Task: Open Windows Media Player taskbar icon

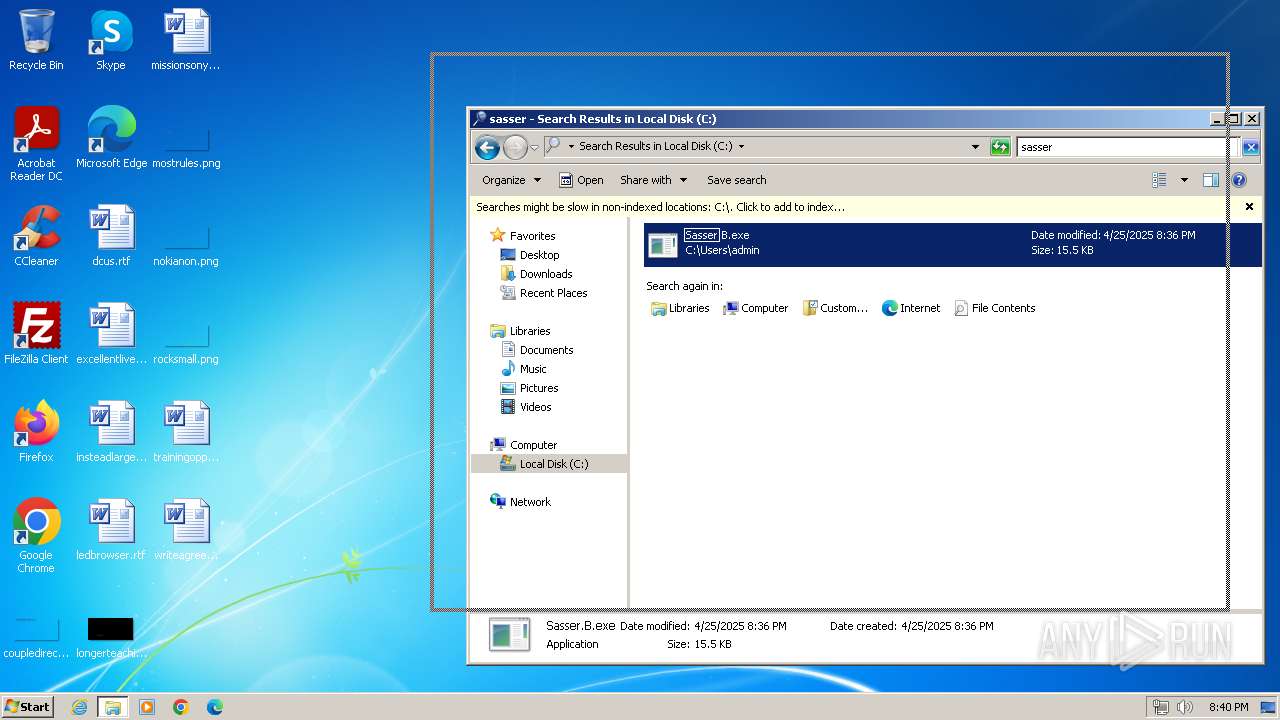Action: [147, 707]
